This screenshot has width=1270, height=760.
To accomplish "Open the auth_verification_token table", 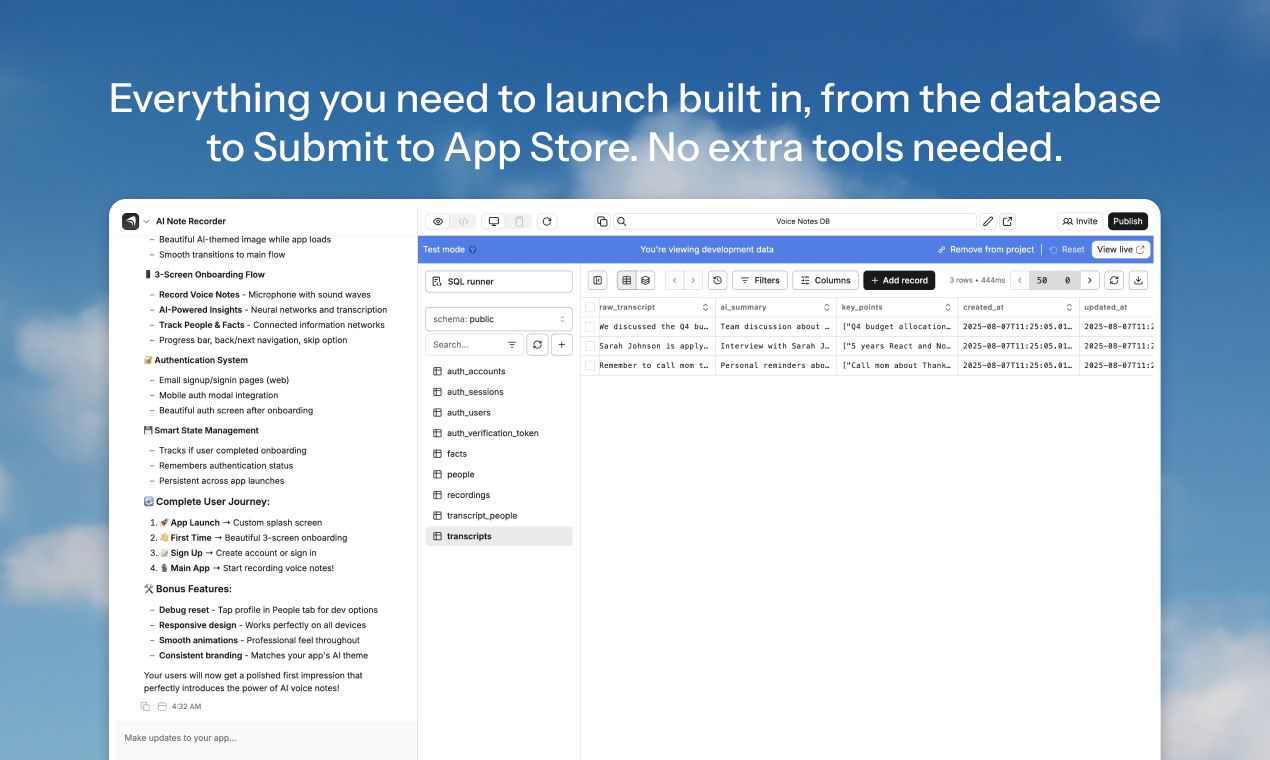I will (499, 433).
